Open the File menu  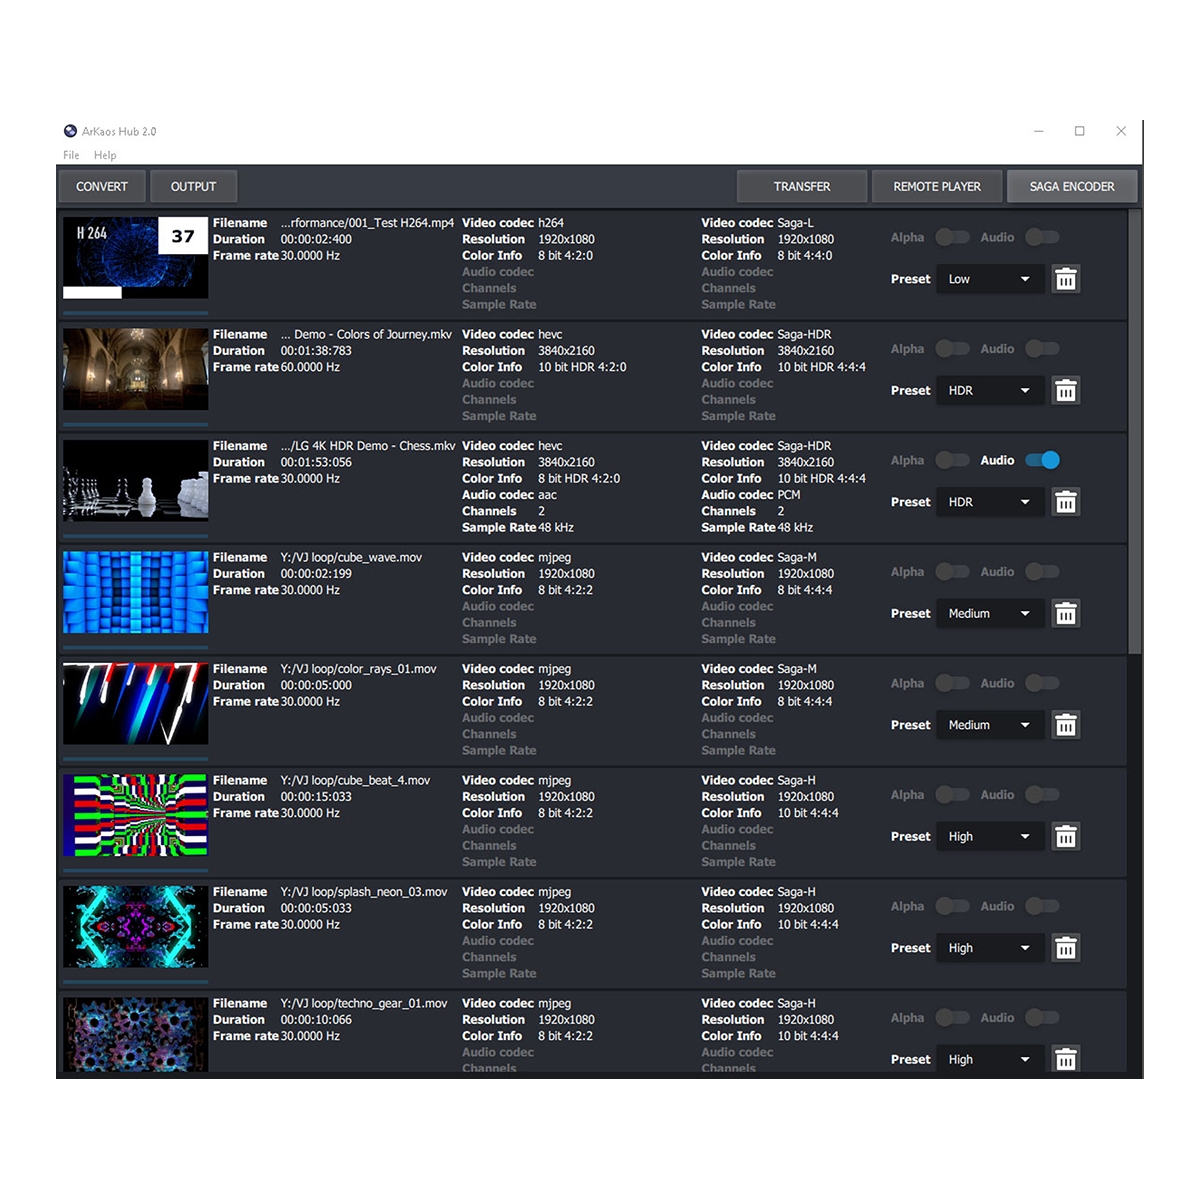70,155
